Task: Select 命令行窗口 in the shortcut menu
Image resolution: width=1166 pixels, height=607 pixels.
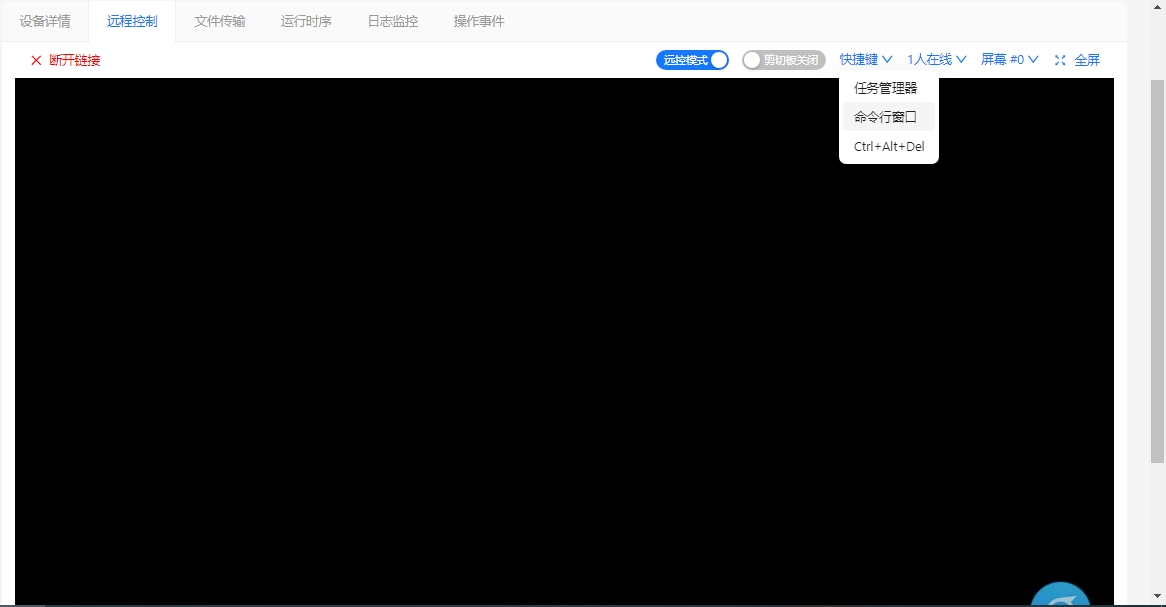Action: (889, 117)
